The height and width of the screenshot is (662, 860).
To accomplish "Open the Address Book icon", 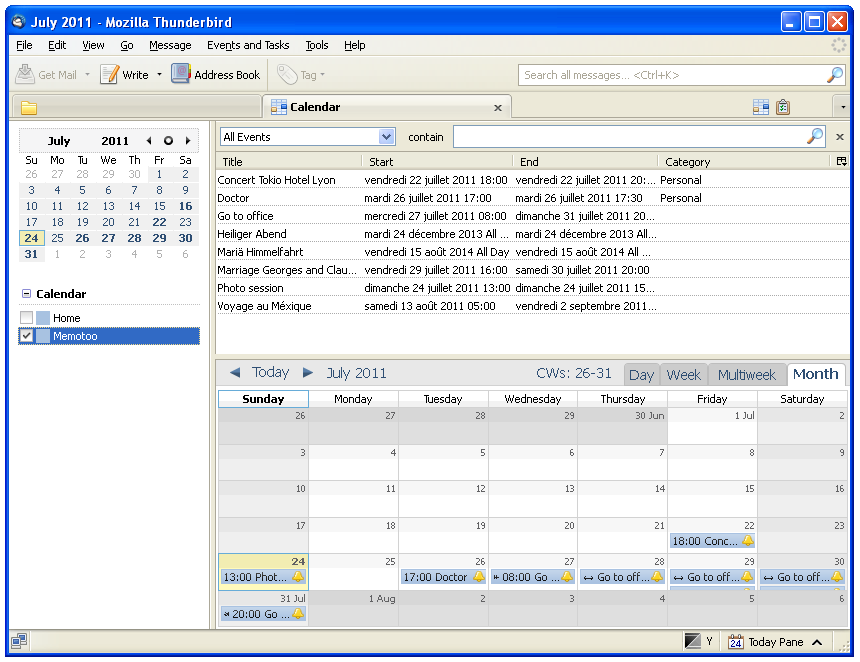I will click(x=180, y=74).
